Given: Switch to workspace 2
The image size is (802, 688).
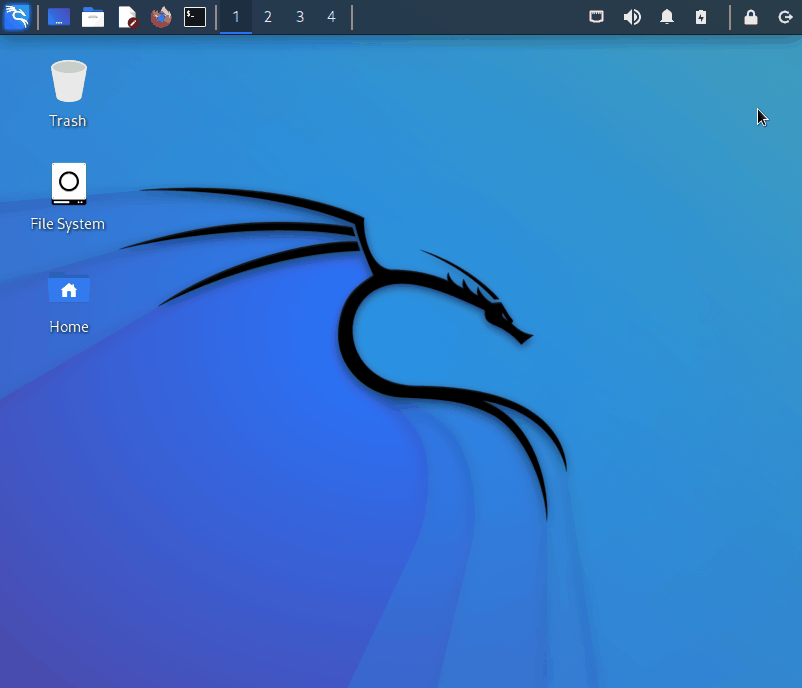Looking at the screenshot, I should (x=268, y=17).
